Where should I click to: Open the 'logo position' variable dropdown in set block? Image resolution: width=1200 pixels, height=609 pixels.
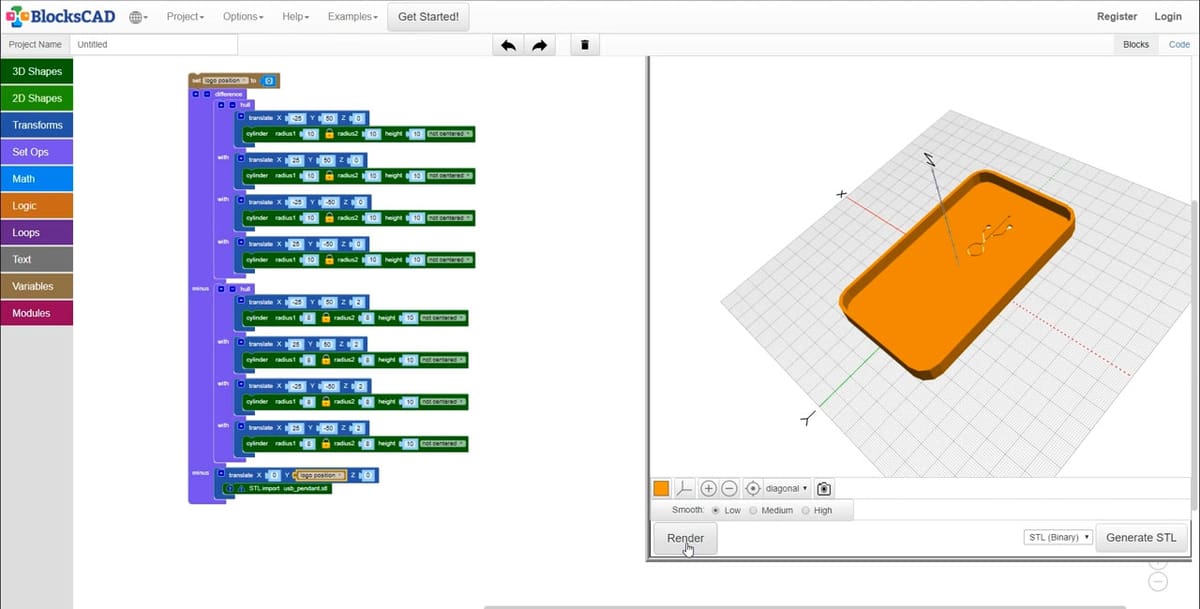coord(225,81)
